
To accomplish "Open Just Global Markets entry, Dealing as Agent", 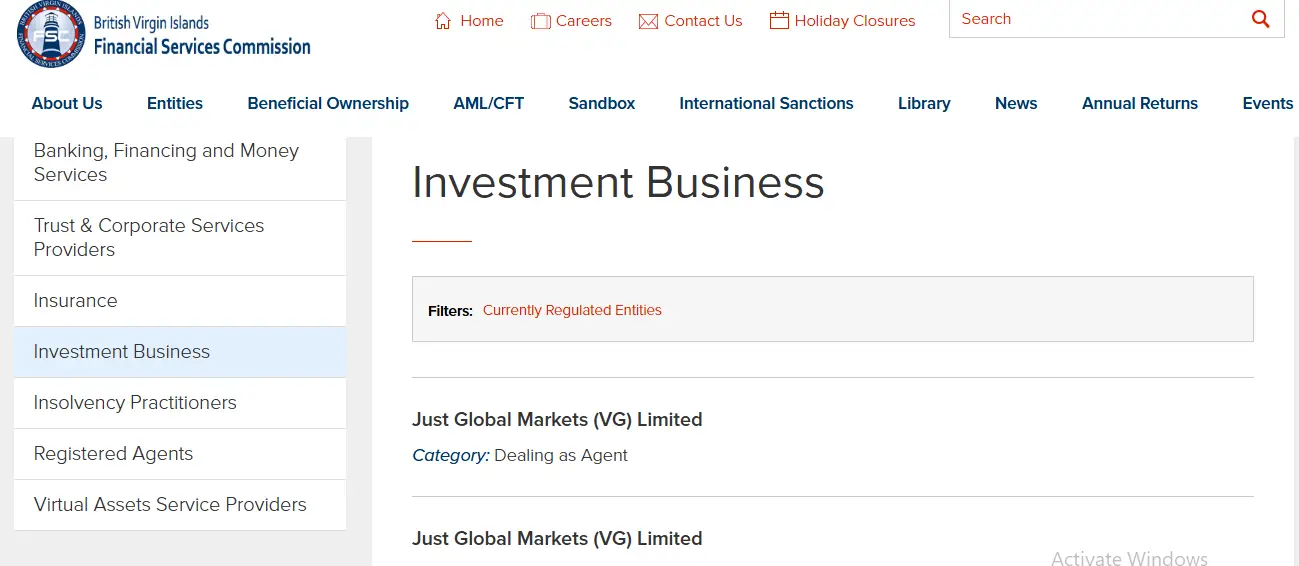I will 557,420.
